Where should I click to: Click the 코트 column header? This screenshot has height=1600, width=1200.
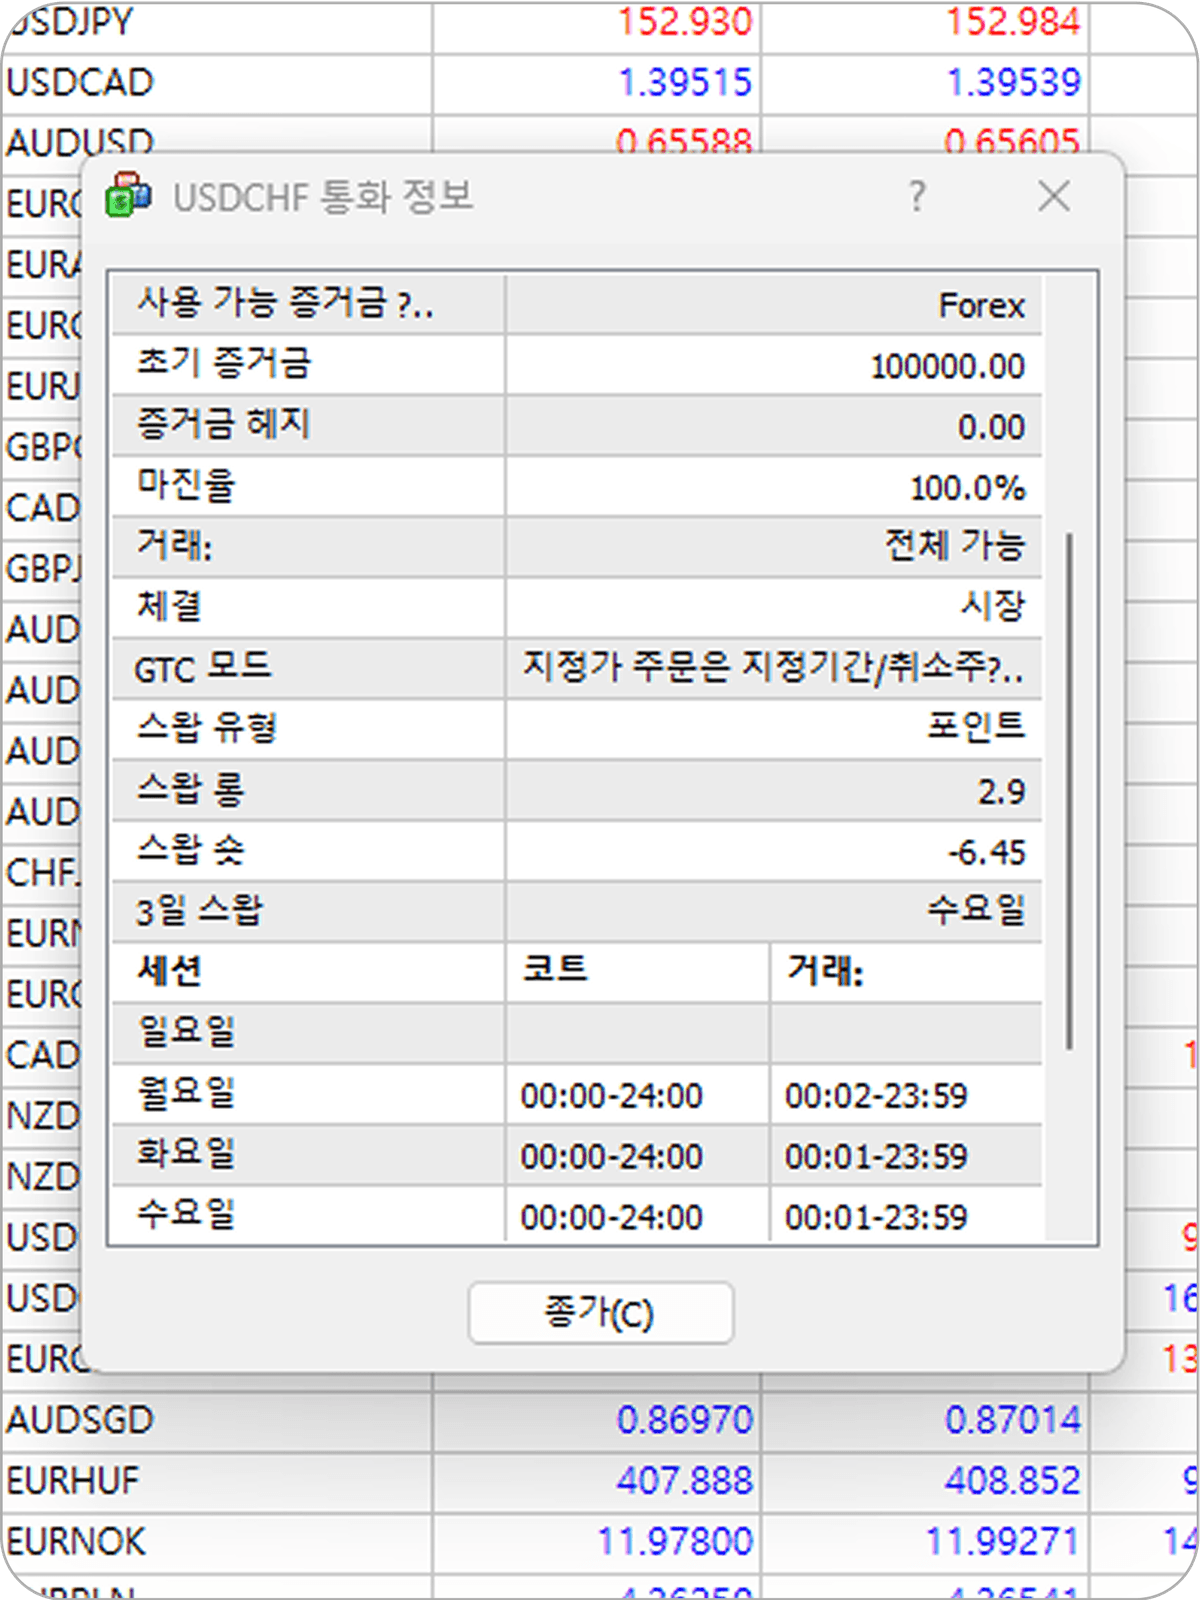coord(555,971)
